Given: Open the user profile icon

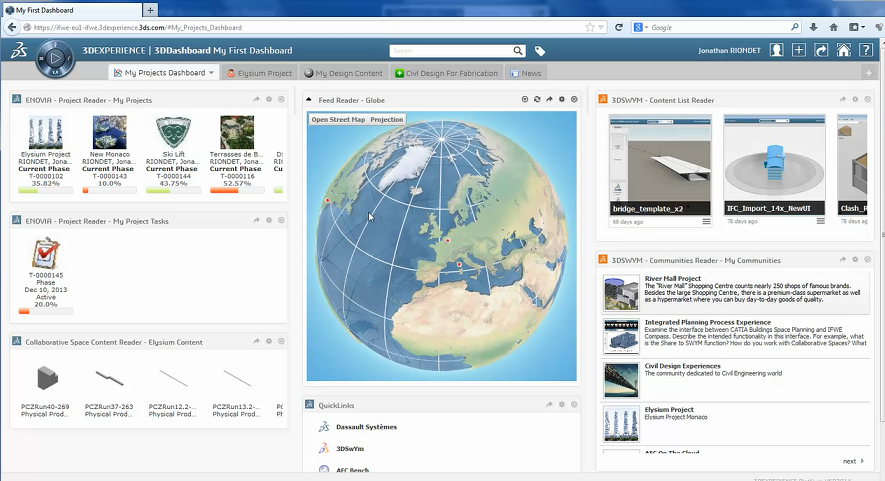Looking at the screenshot, I should [777, 50].
